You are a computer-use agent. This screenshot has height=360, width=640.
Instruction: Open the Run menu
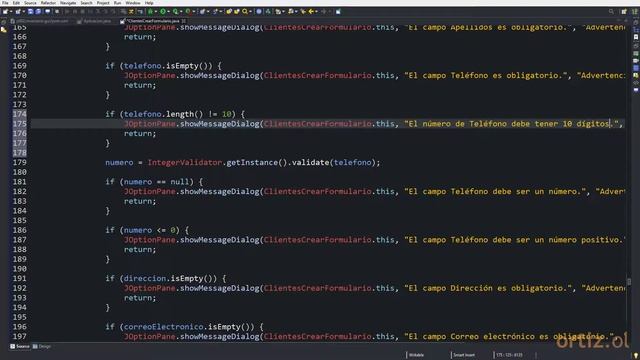pos(117,3)
